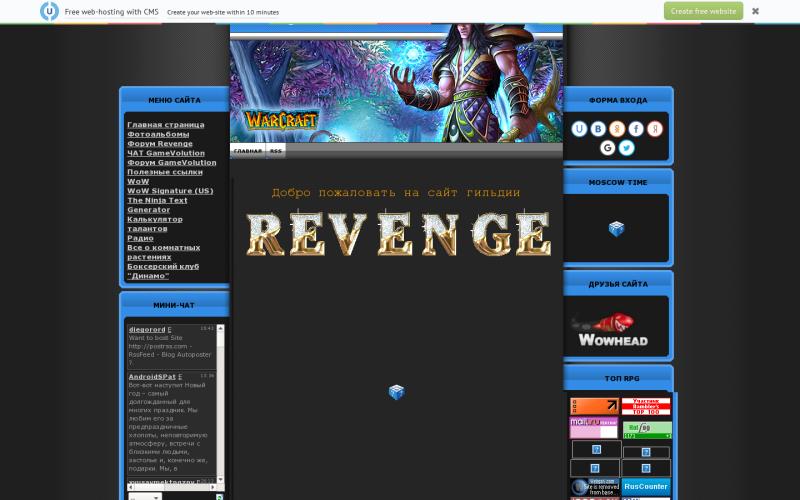Click the RusCounter badge
Image resolution: width=800 pixels, height=500 pixels.
[x=645, y=486]
